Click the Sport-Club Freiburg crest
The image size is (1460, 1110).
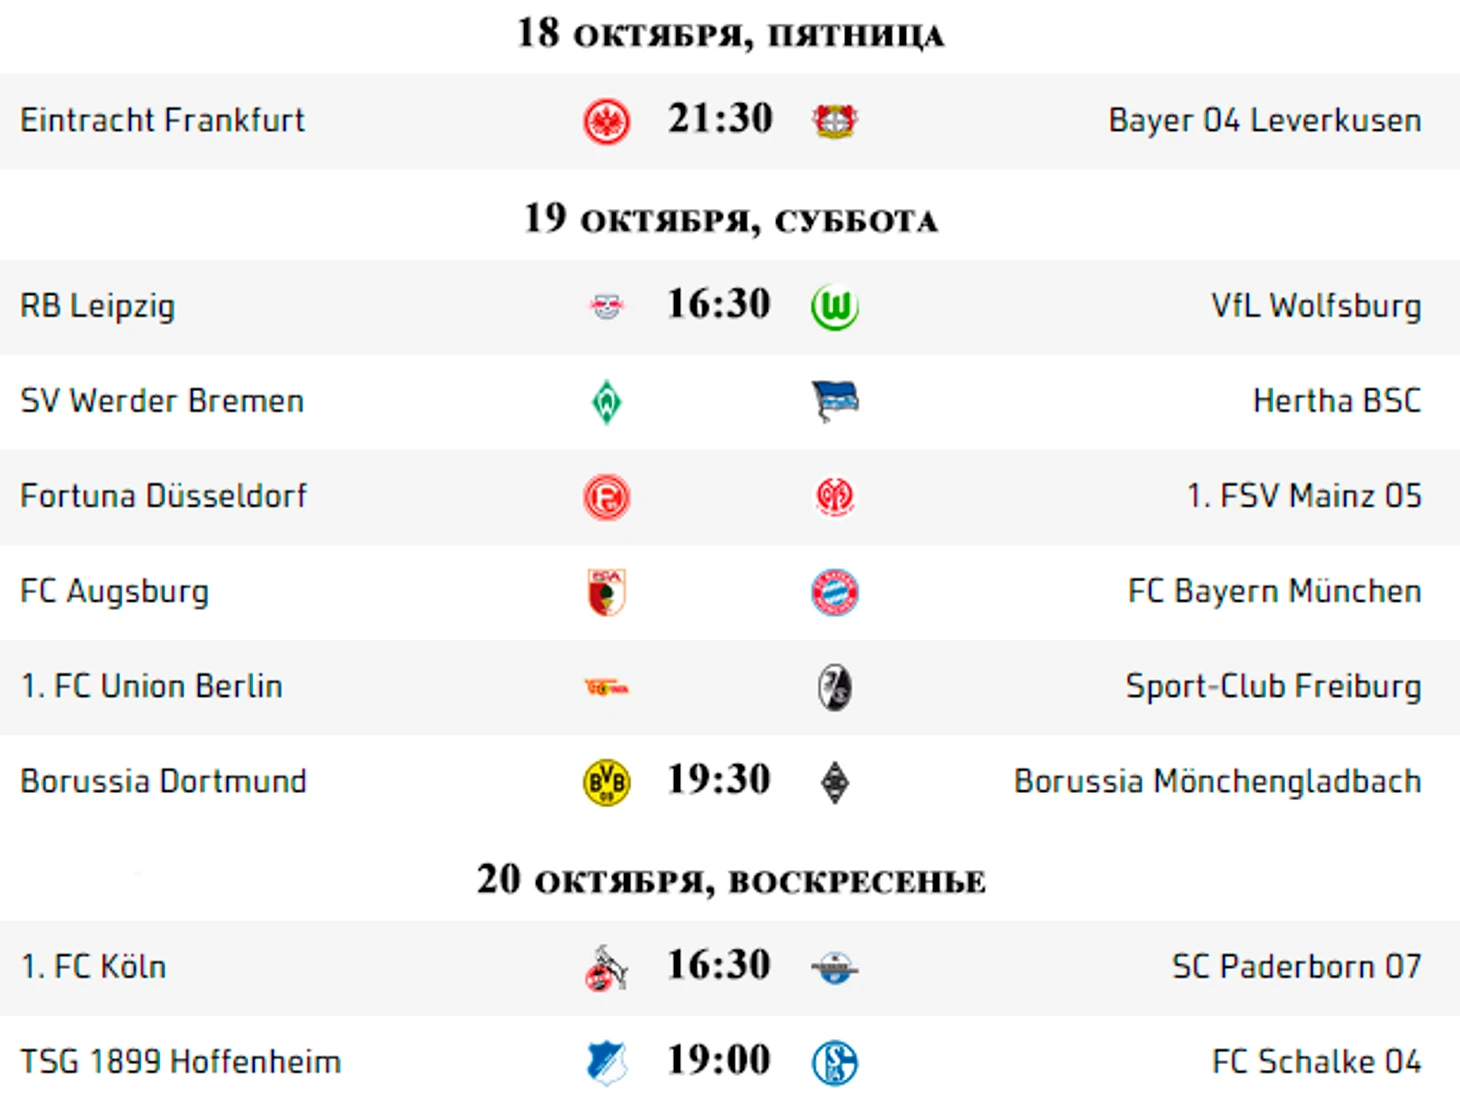tap(834, 687)
